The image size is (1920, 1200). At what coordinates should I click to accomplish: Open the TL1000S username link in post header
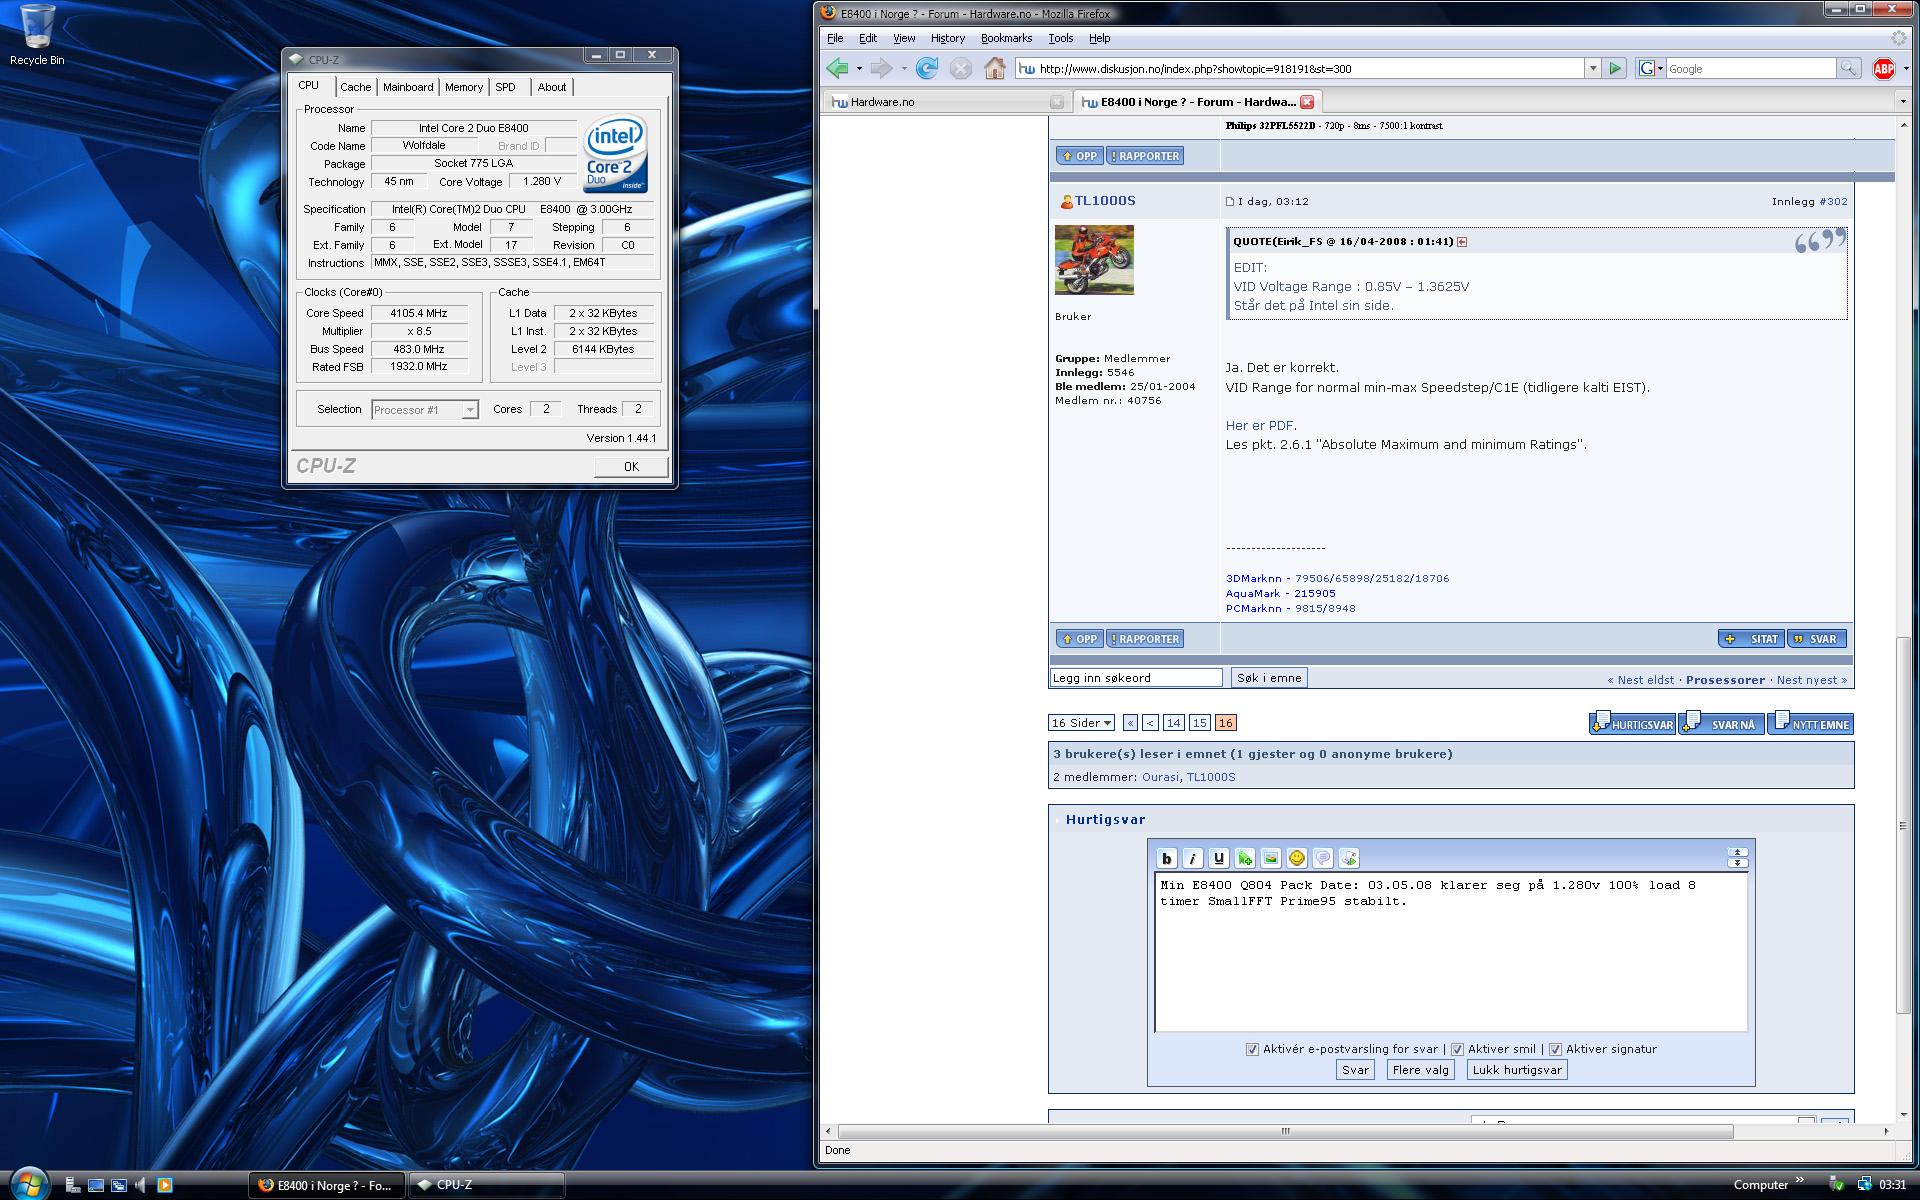click(1105, 201)
